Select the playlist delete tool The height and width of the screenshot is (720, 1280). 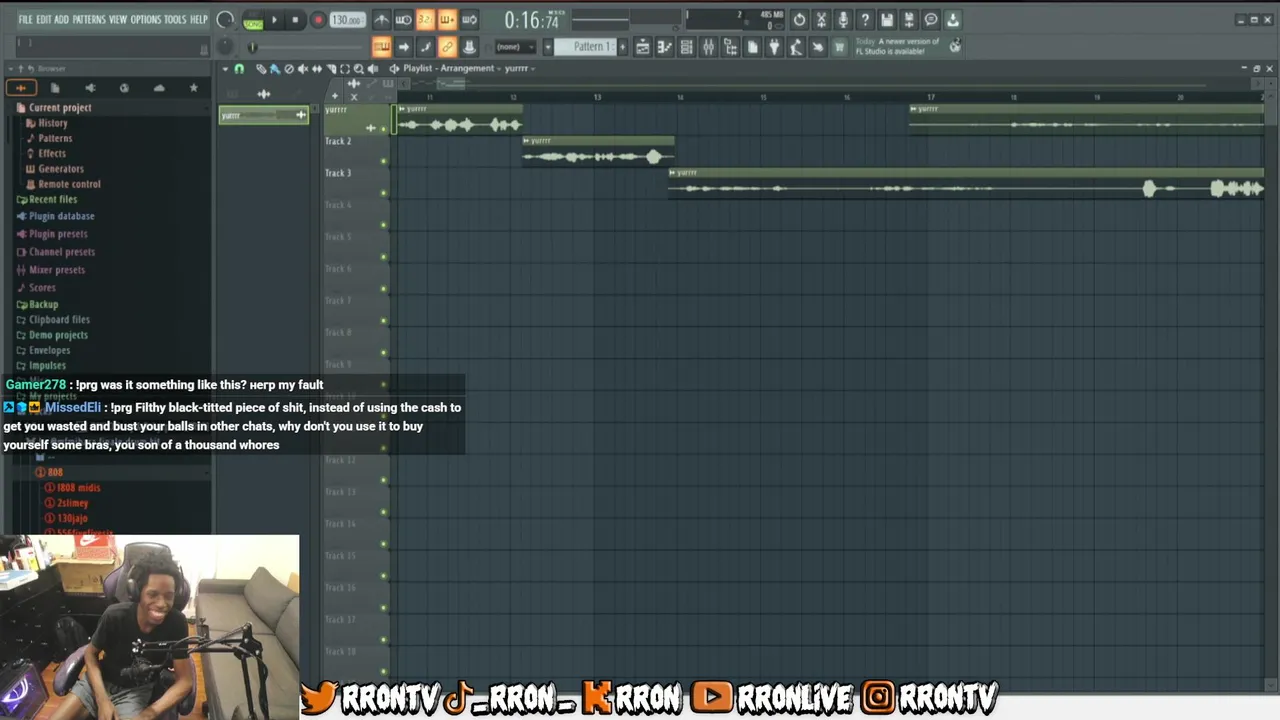coord(289,69)
